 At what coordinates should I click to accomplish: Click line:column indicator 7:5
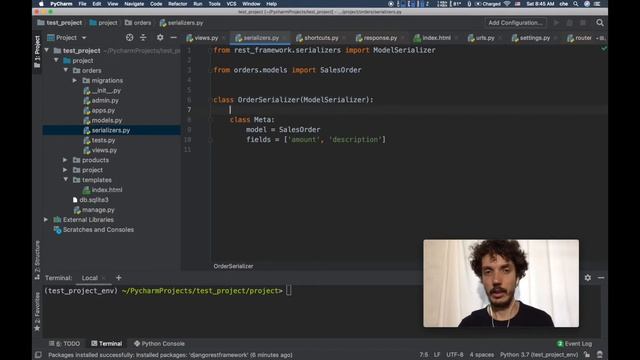[424, 355]
